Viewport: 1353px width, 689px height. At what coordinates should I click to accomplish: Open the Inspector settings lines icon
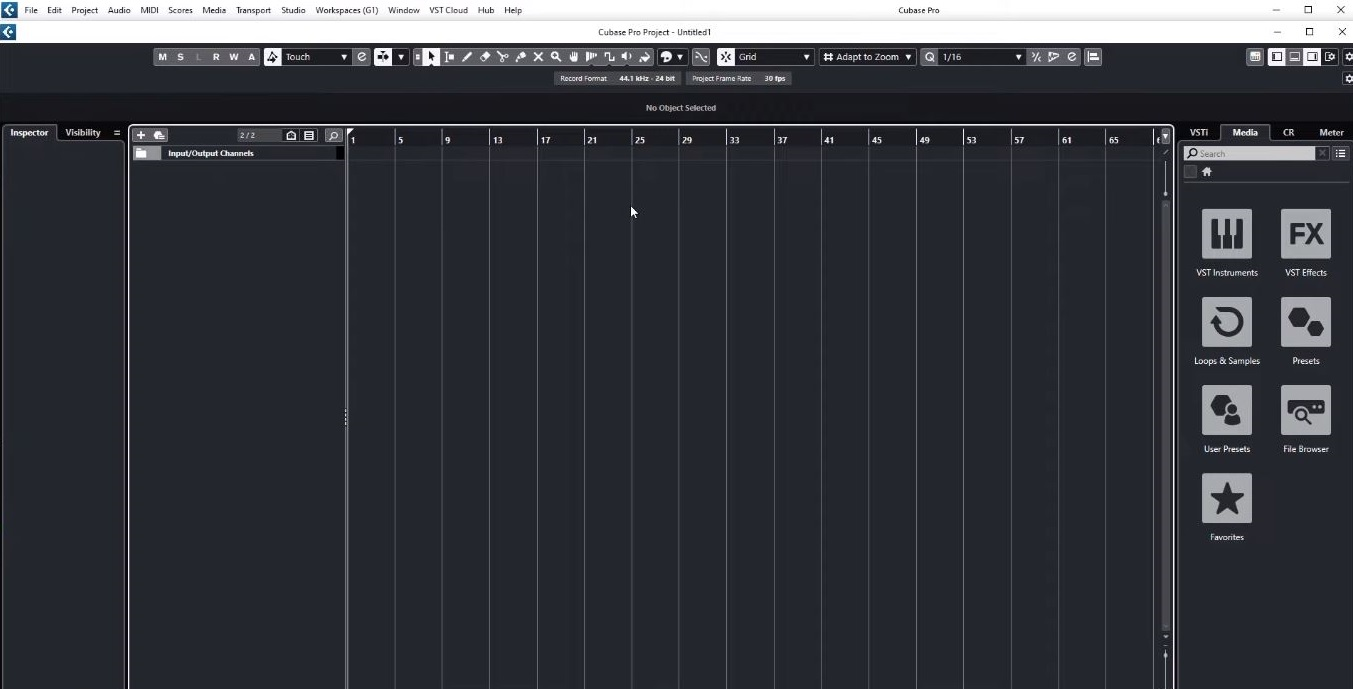click(117, 133)
